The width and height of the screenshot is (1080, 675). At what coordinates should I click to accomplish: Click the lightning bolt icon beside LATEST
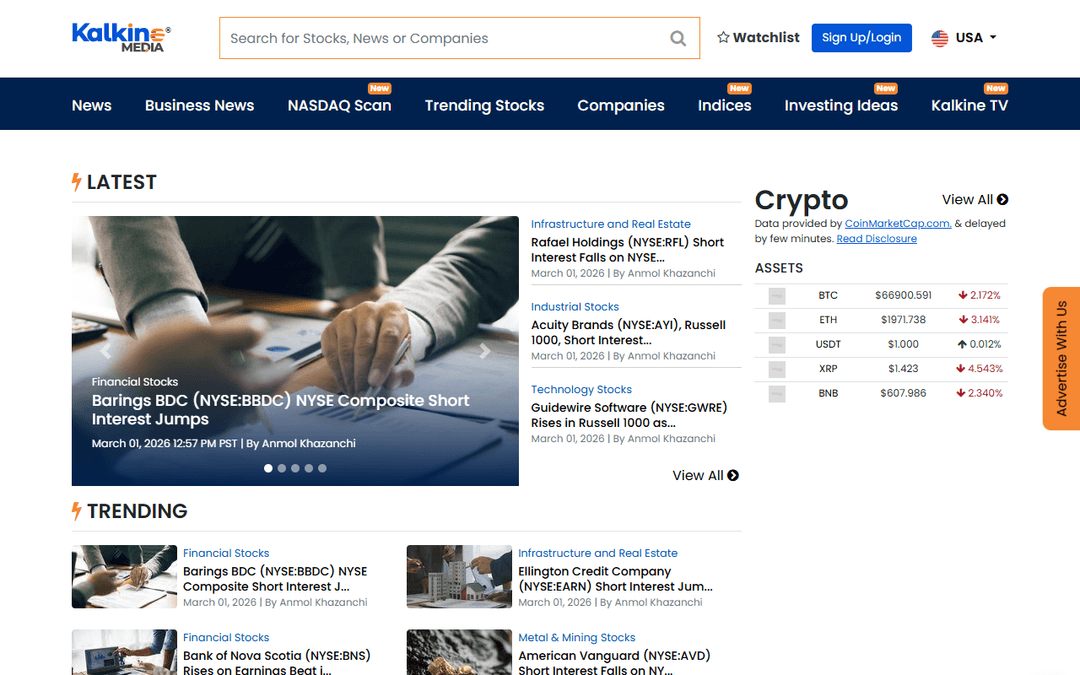point(76,182)
